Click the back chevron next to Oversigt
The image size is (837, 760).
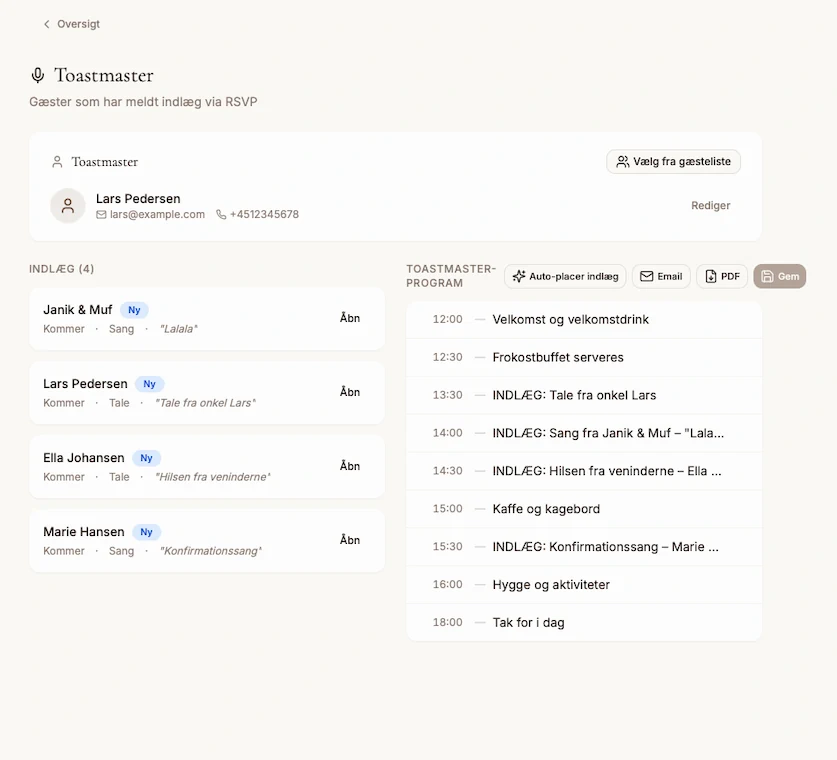46,24
